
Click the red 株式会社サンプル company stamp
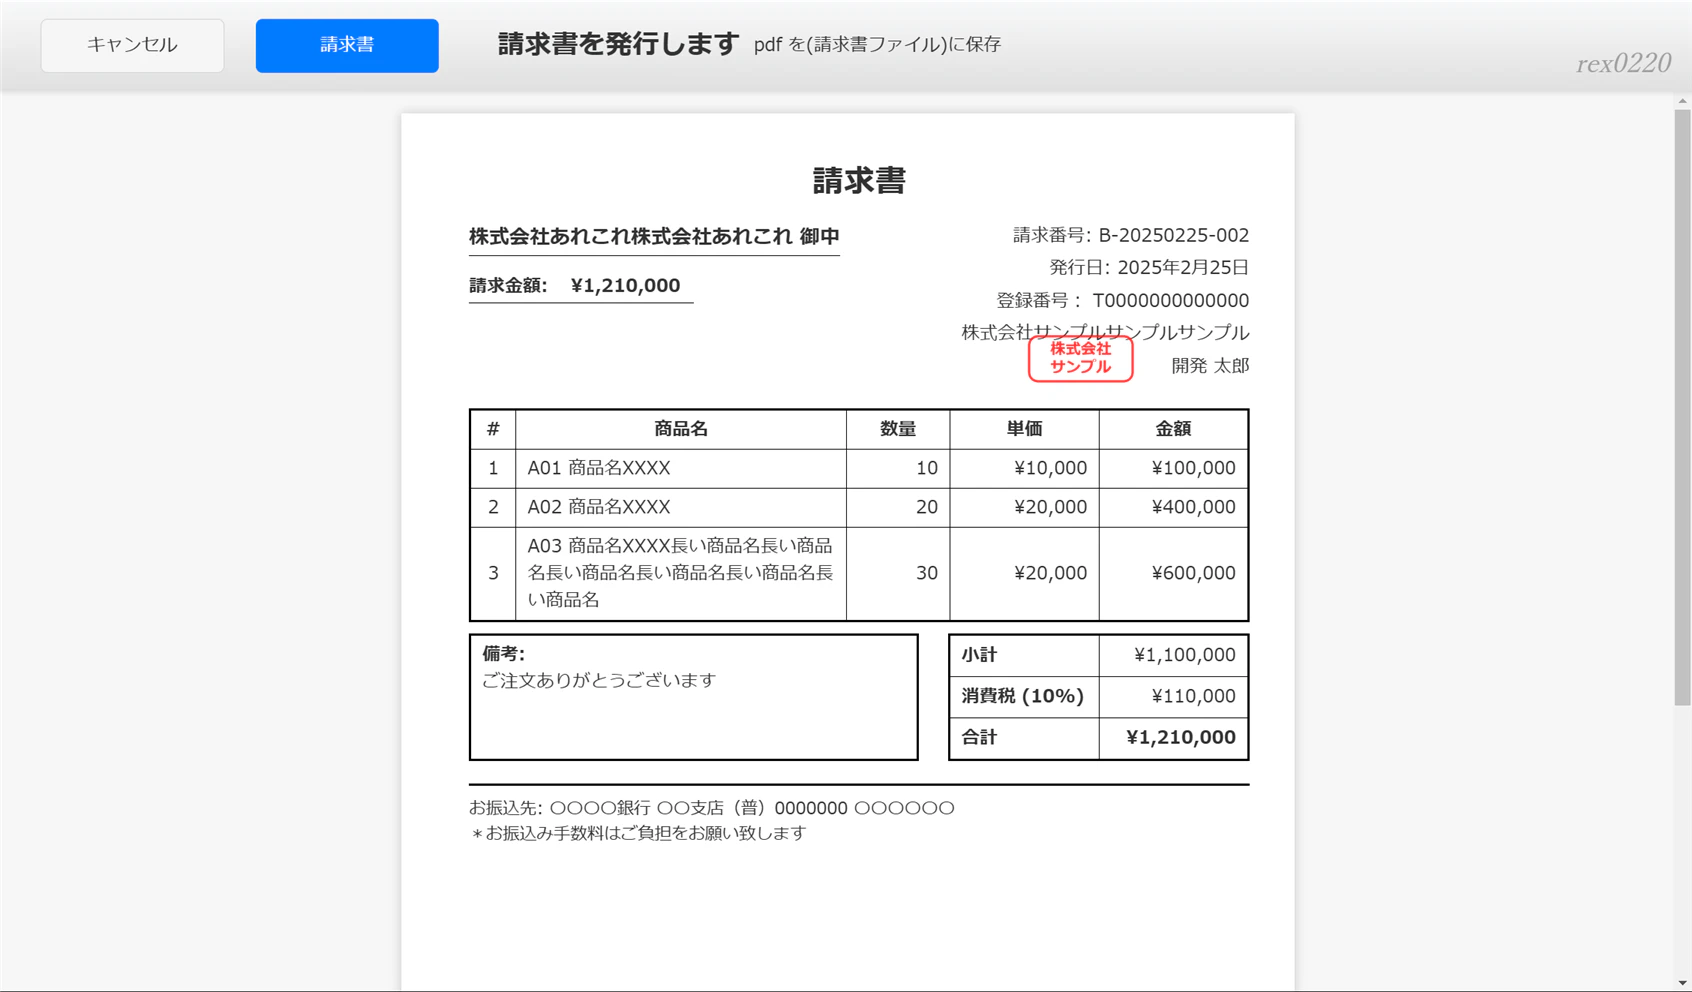pyautogui.click(x=1080, y=358)
